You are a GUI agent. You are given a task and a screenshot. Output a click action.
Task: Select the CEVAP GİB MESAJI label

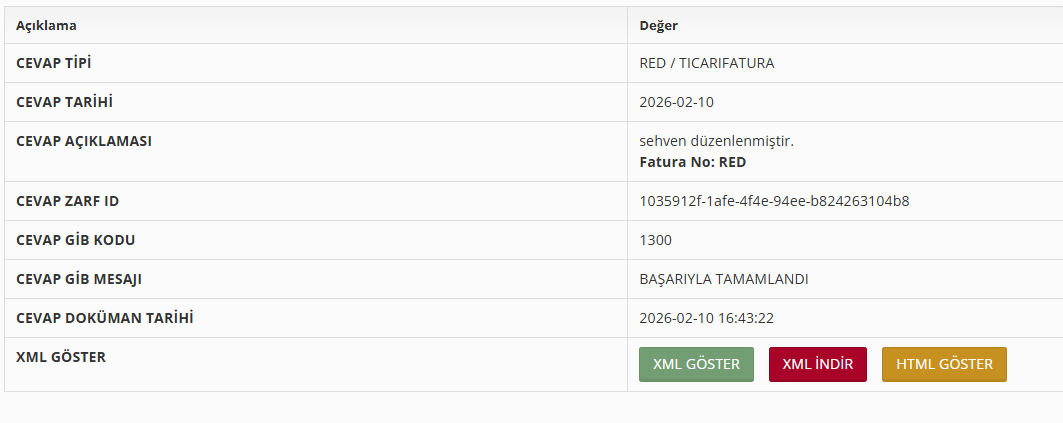pos(80,279)
